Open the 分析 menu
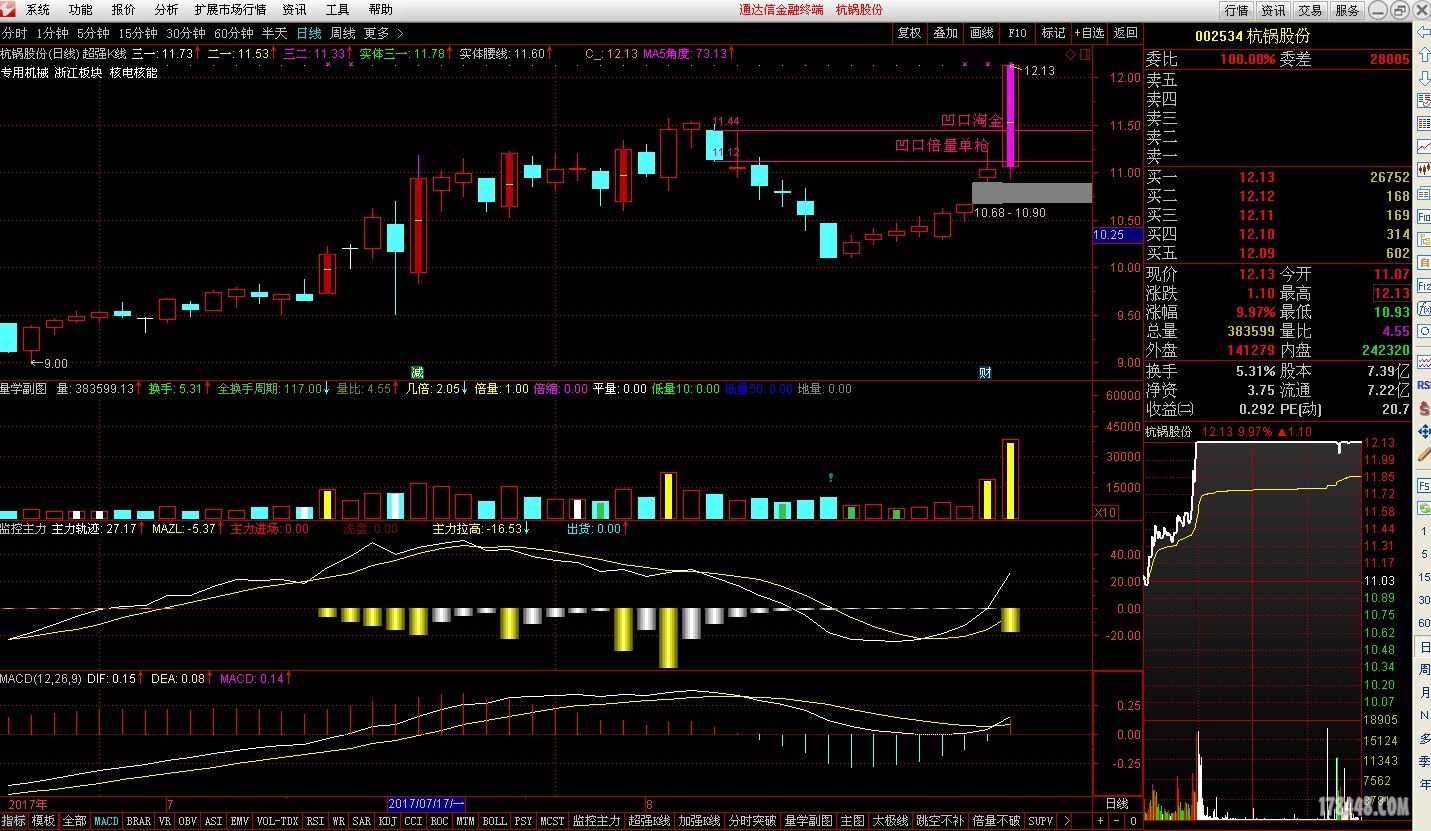The height and width of the screenshot is (831, 1431). 166,10
